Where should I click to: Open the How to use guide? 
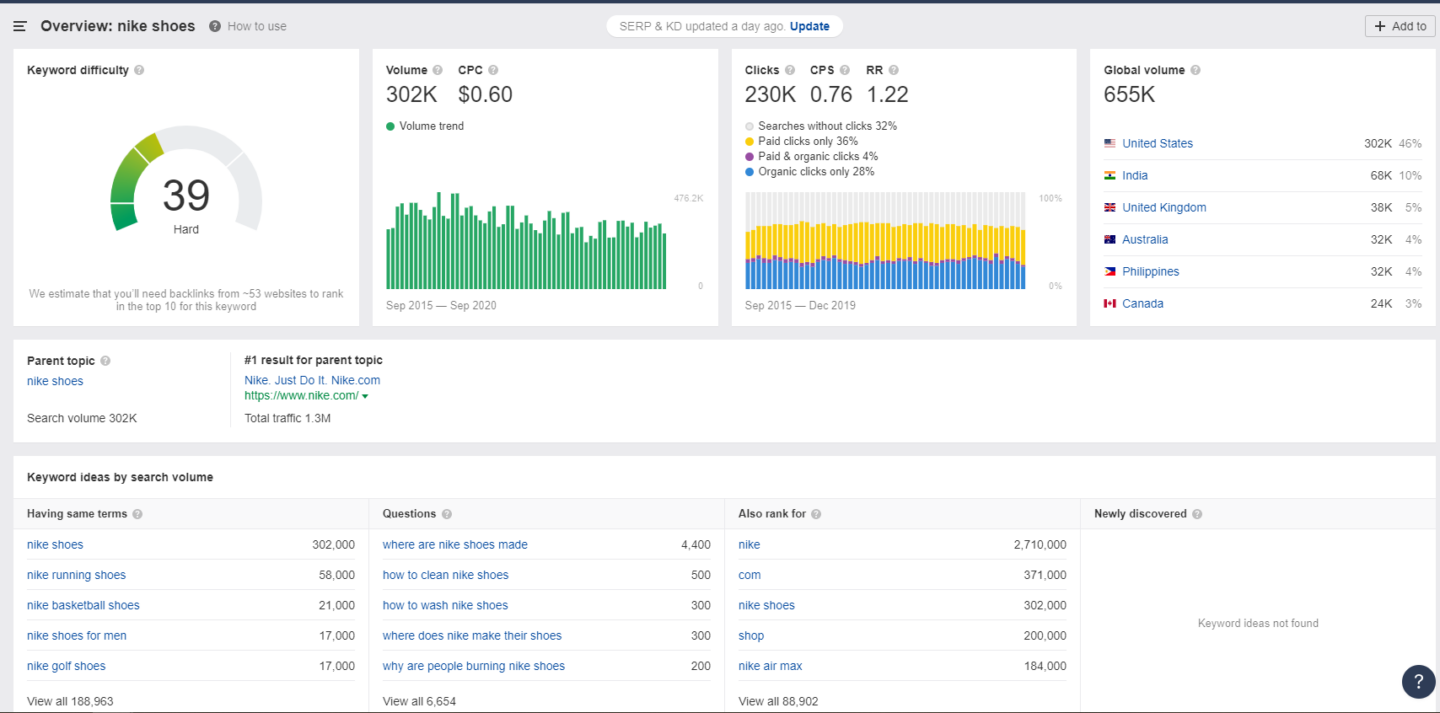256,26
